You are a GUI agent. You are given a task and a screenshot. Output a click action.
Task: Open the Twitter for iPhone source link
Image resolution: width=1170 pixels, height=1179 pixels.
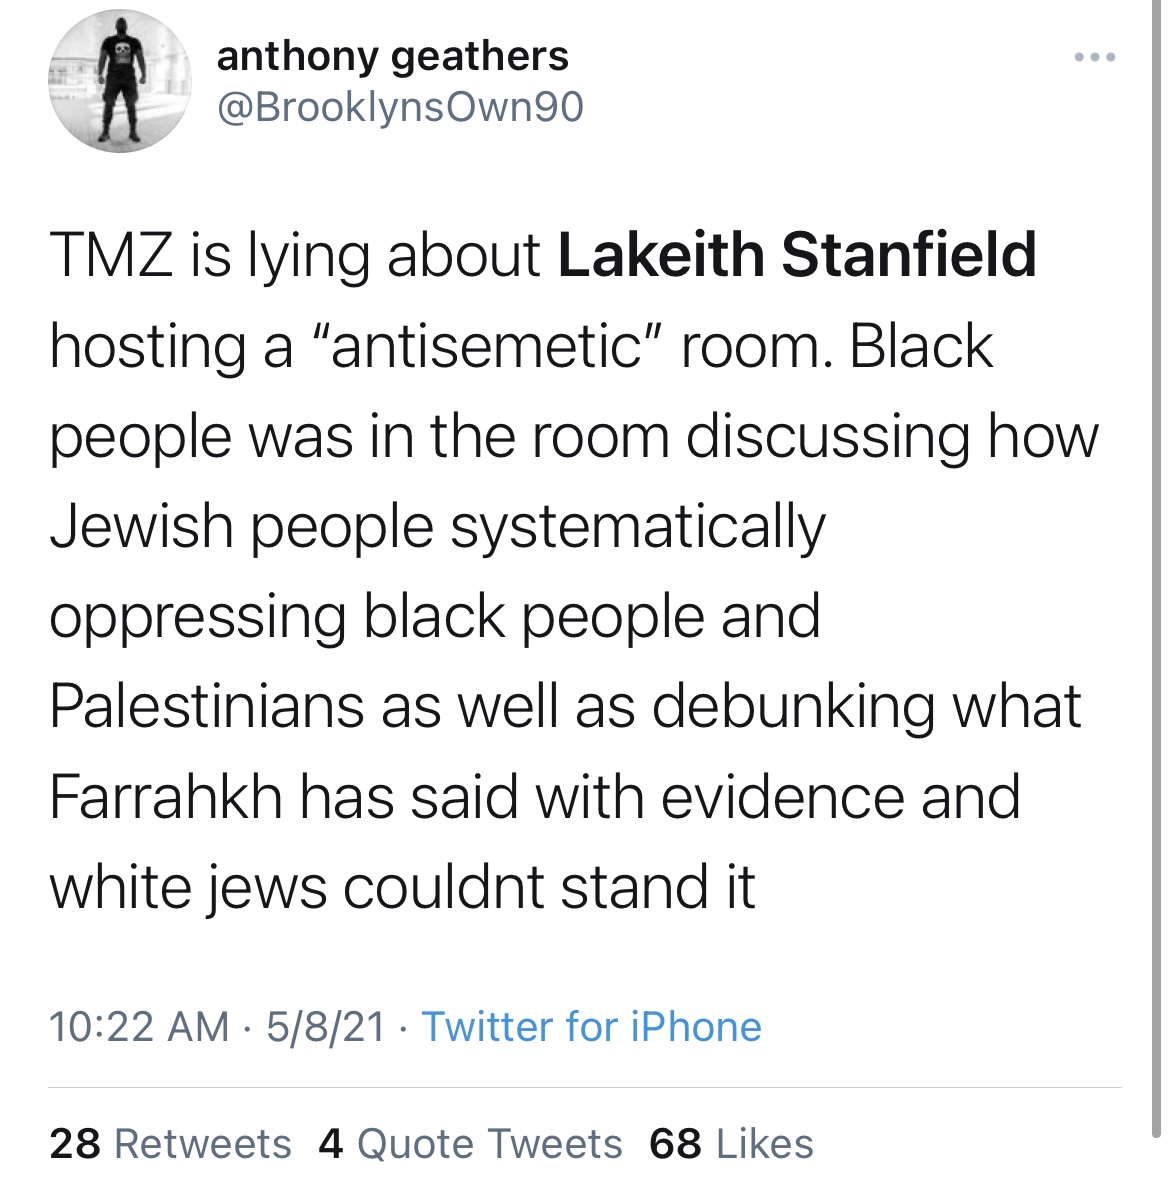point(592,1026)
